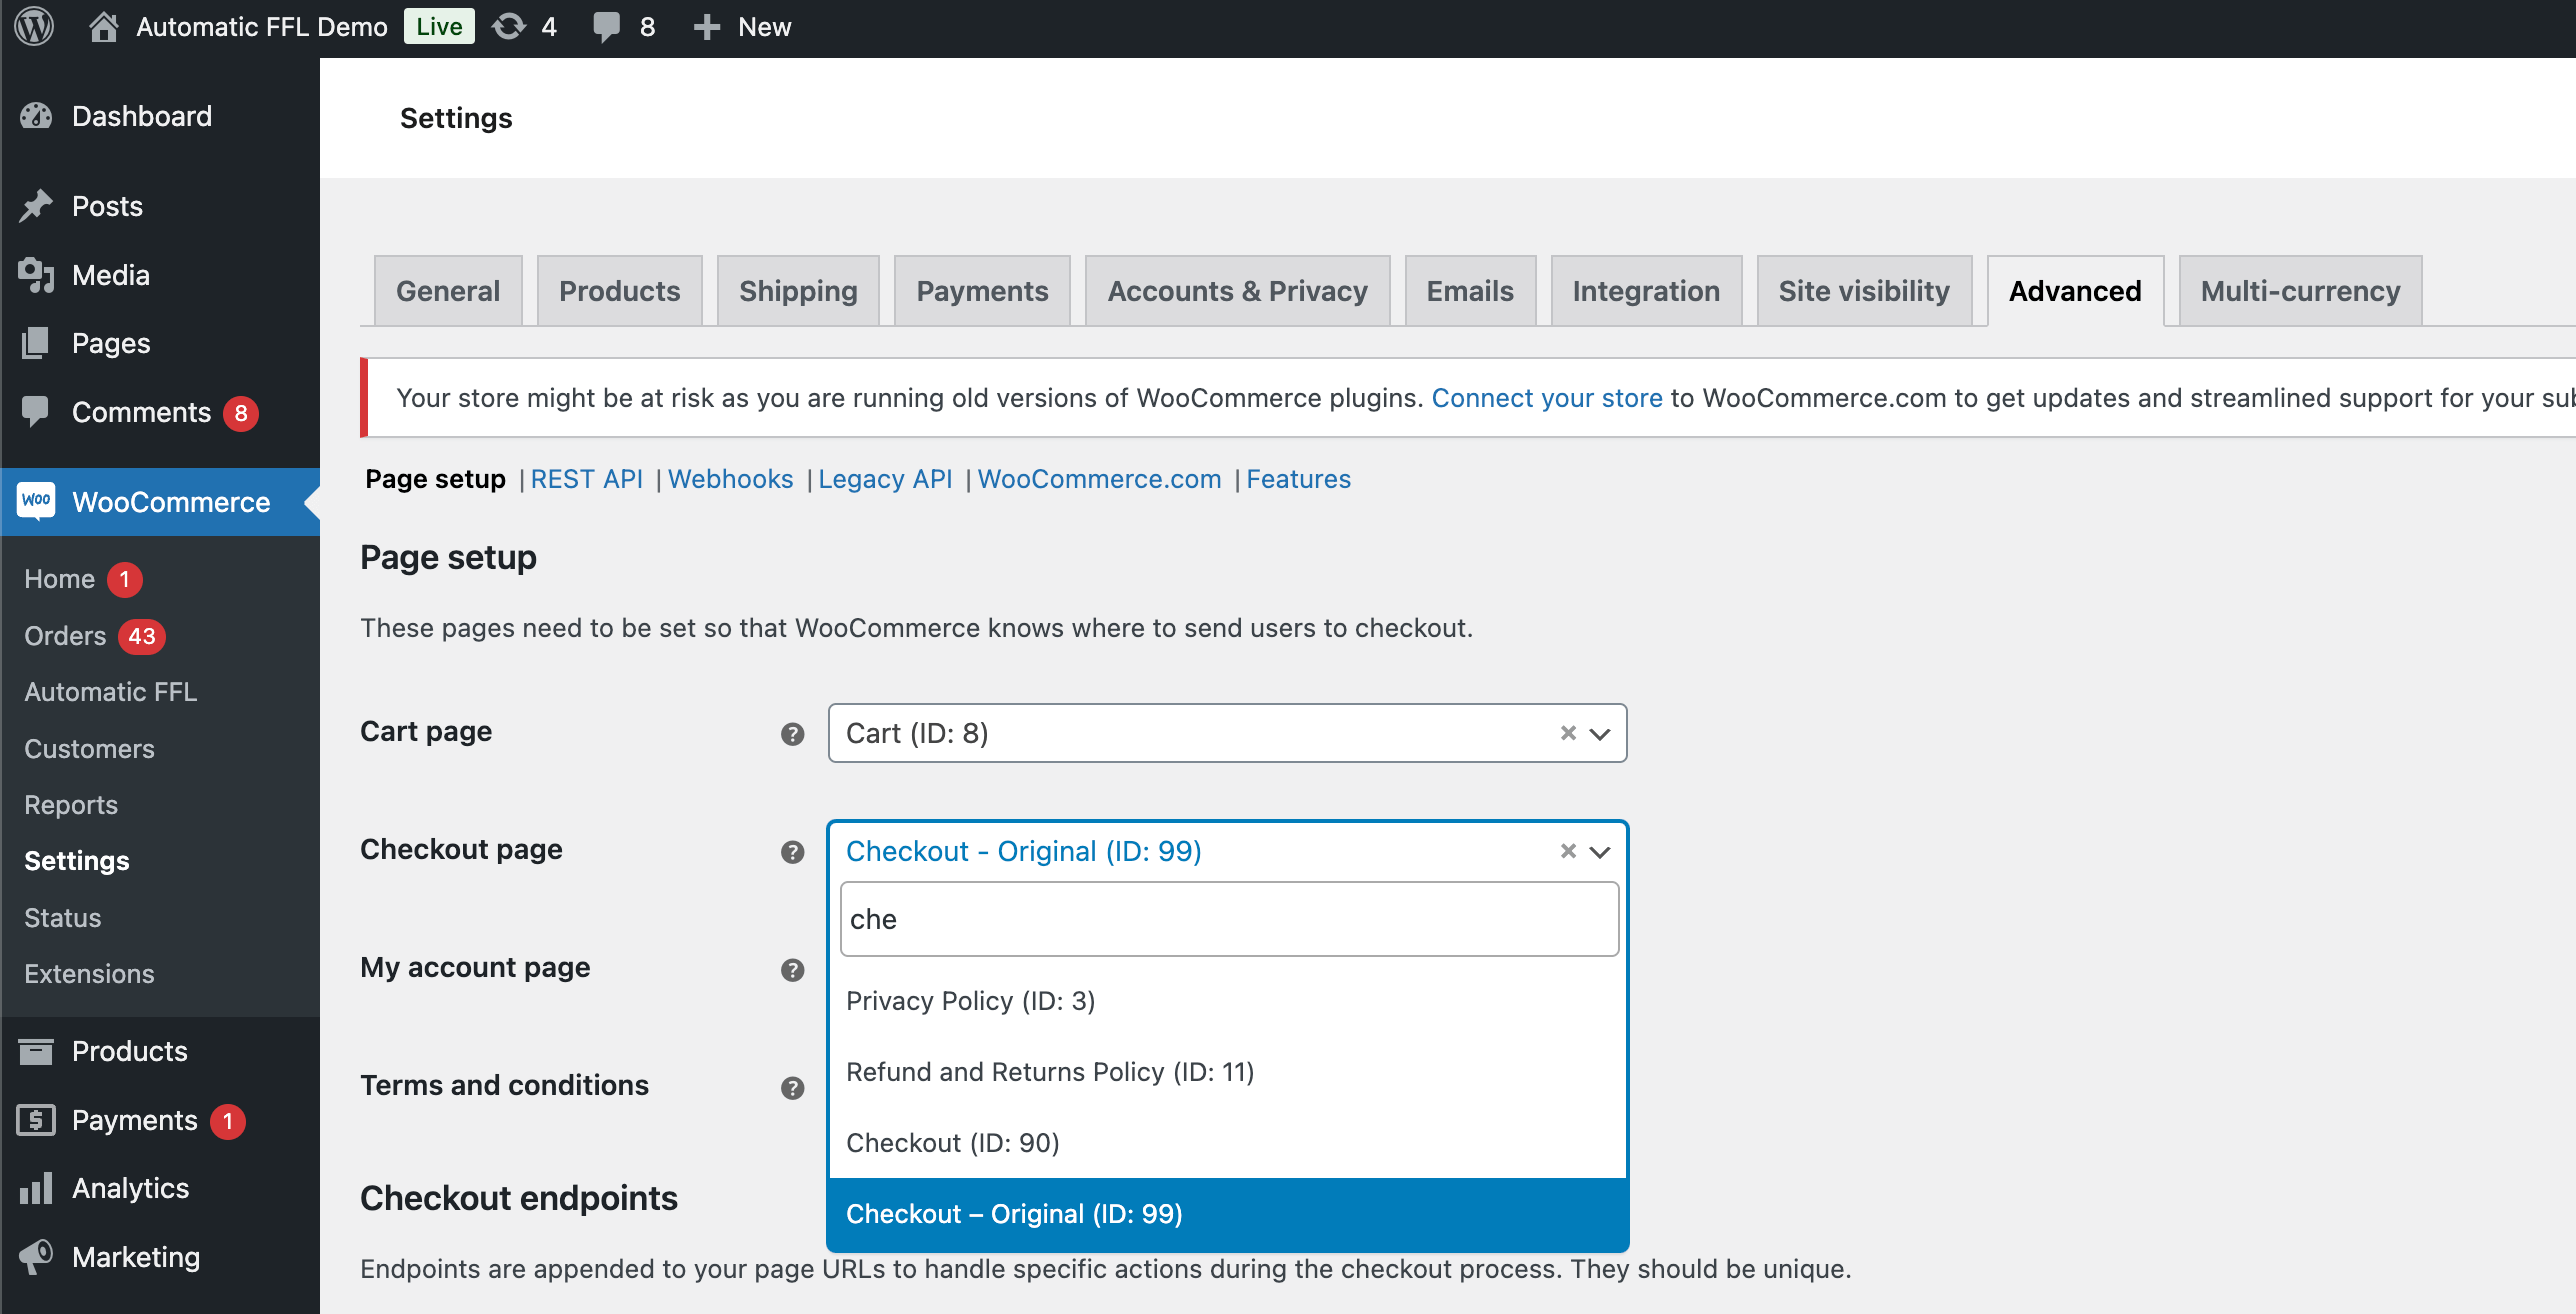Clear the Checkout page selection with X
This screenshot has width=2576, height=1314.
(1568, 851)
